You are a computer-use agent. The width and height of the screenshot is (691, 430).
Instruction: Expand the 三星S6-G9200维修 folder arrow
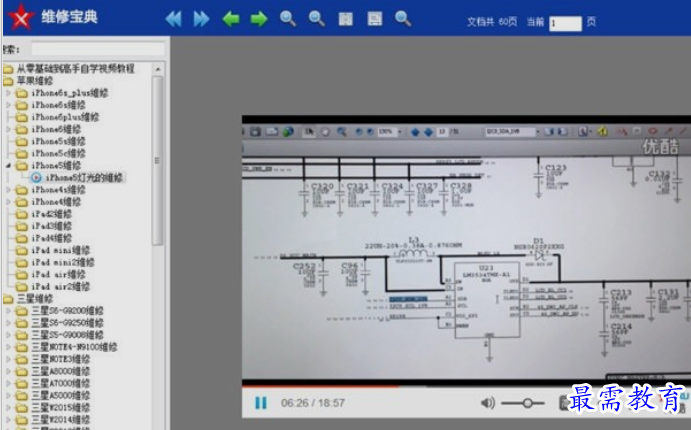(8, 311)
